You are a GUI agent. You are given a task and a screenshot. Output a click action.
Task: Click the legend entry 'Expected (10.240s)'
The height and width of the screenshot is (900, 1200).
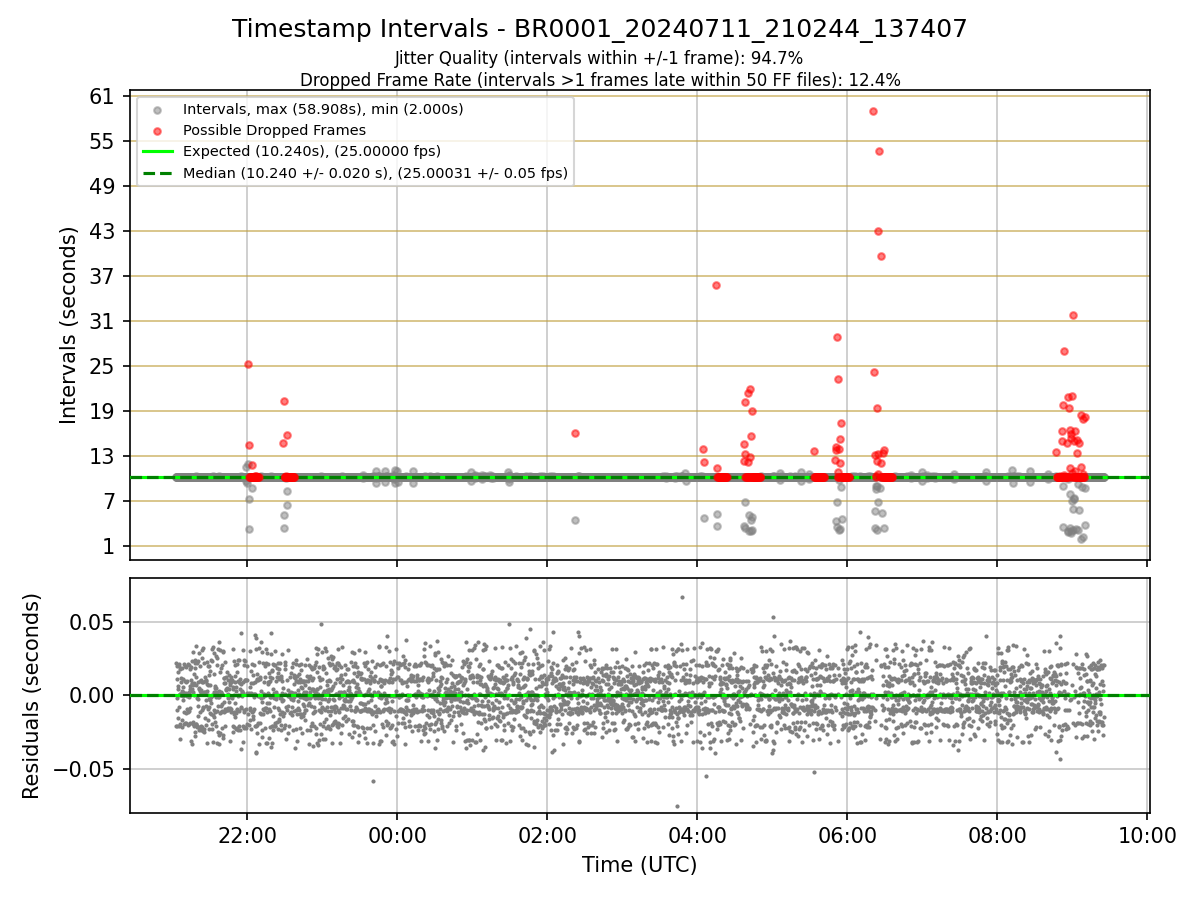(x=312, y=151)
